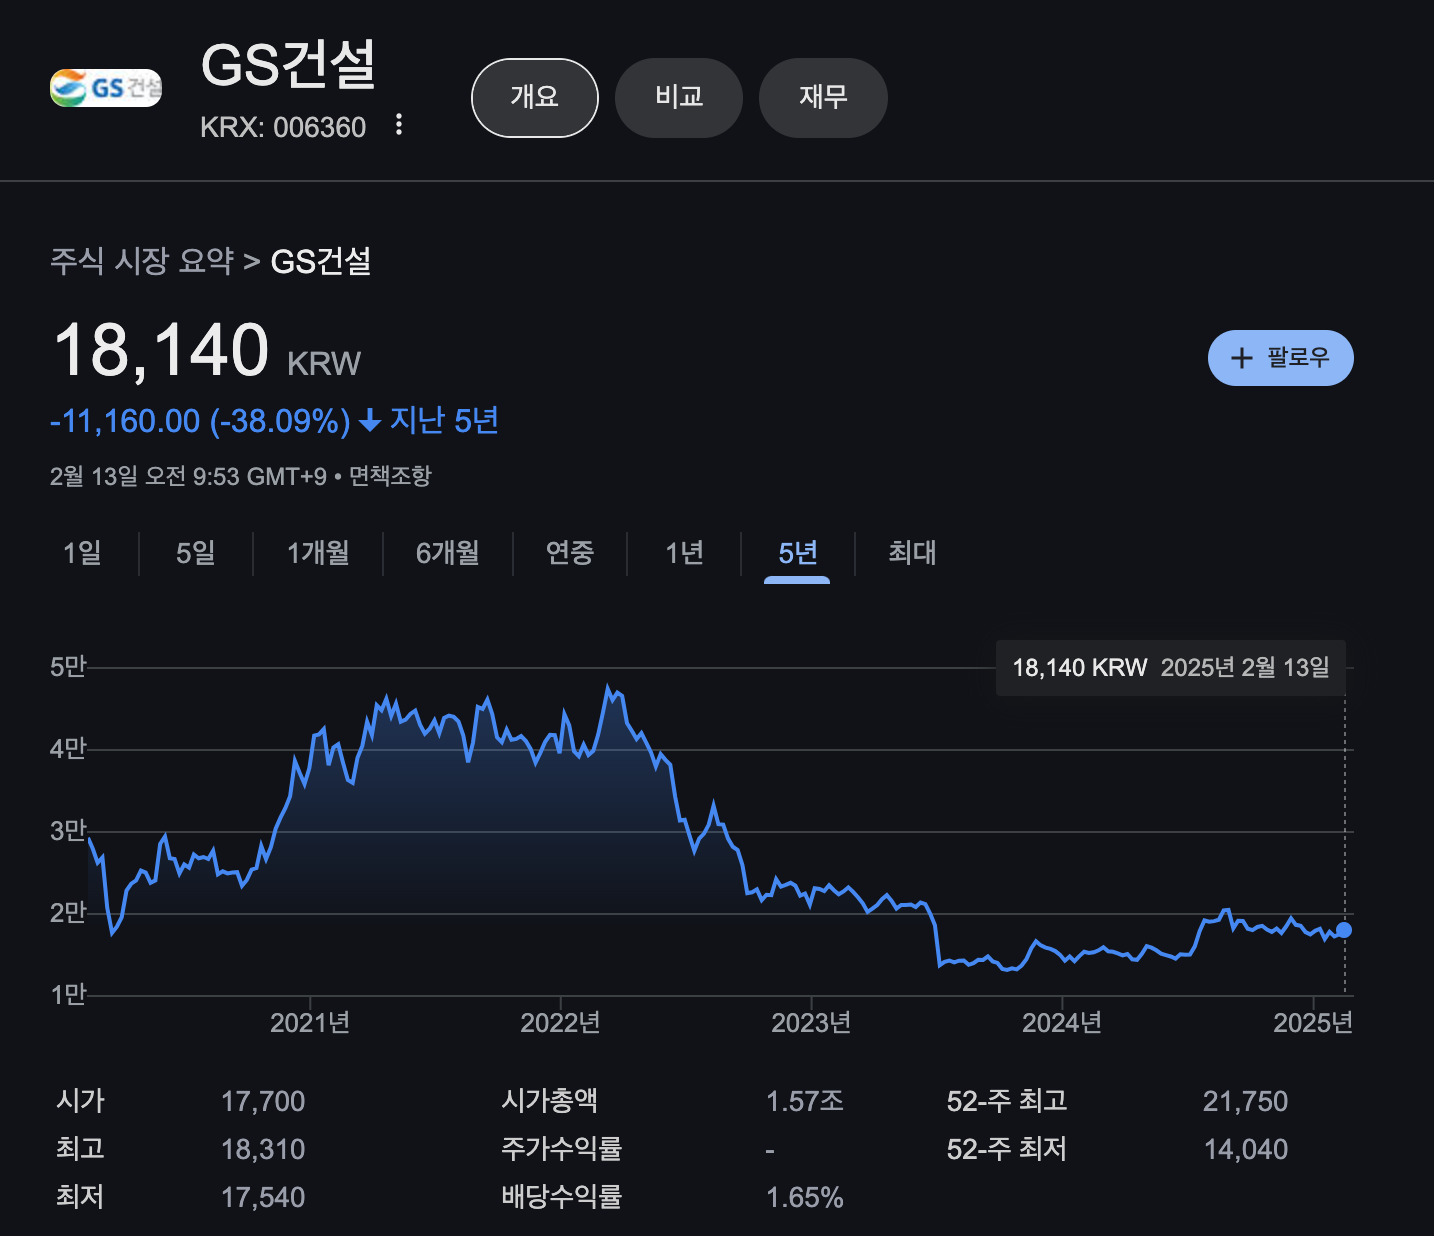Click the plus icon in 팔로우 button
Image resolution: width=1434 pixels, height=1236 pixels.
(x=1241, y=358)
